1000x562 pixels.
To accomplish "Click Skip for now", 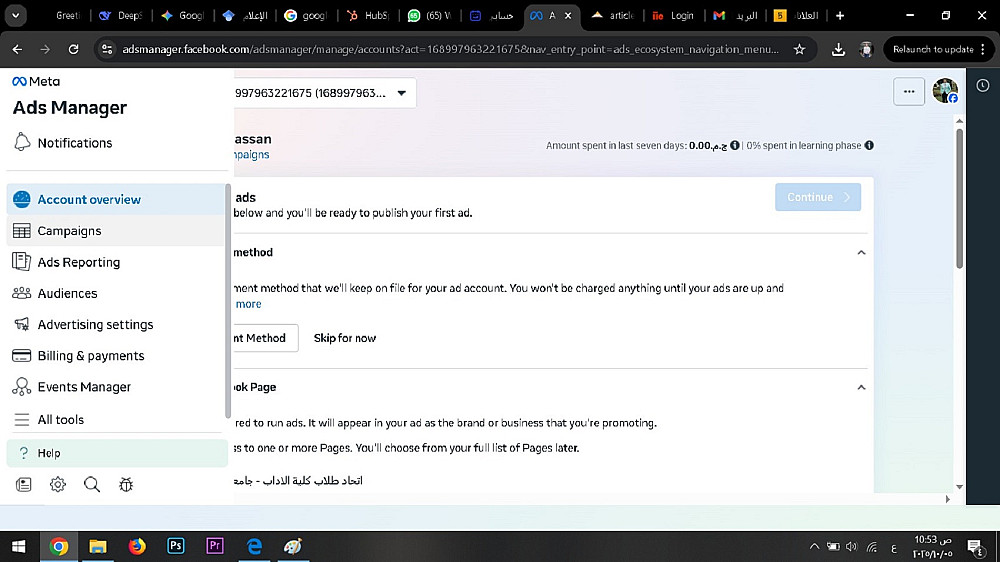I will [x=344, y=338].
